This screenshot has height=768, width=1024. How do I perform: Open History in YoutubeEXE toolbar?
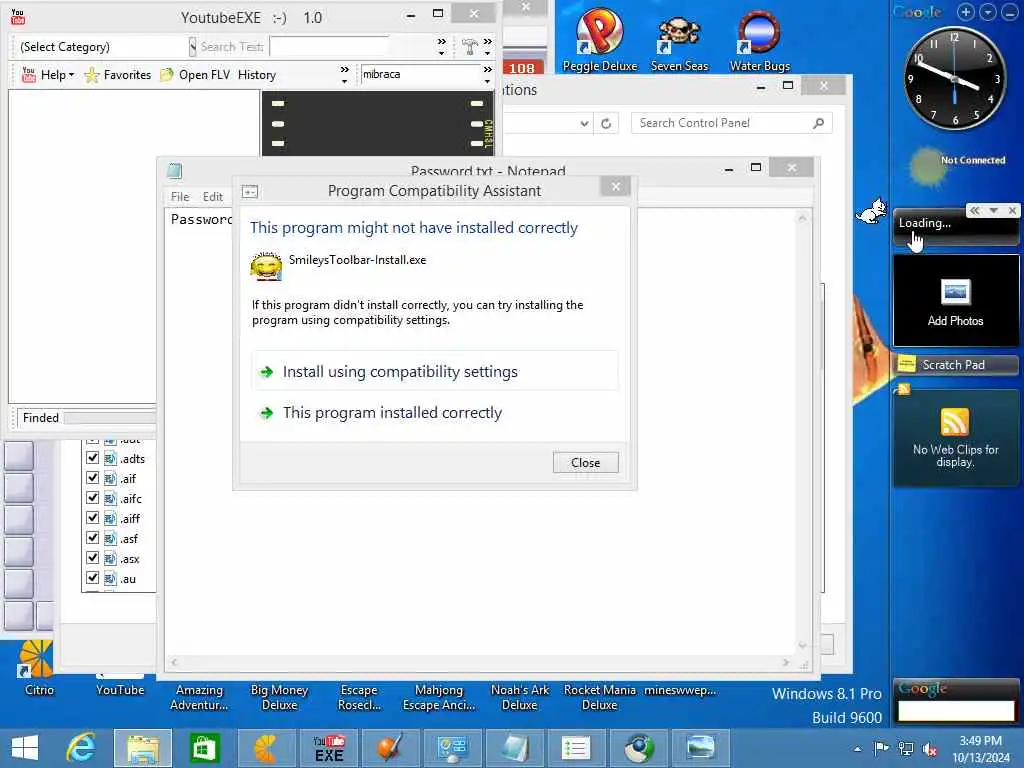[257, 75]
